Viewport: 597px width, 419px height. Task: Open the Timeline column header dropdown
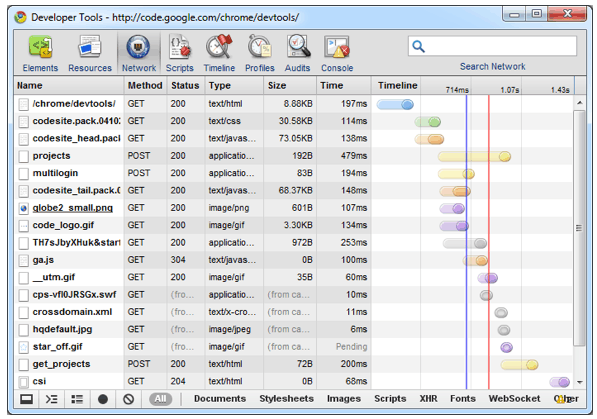(x=397, y=85)
